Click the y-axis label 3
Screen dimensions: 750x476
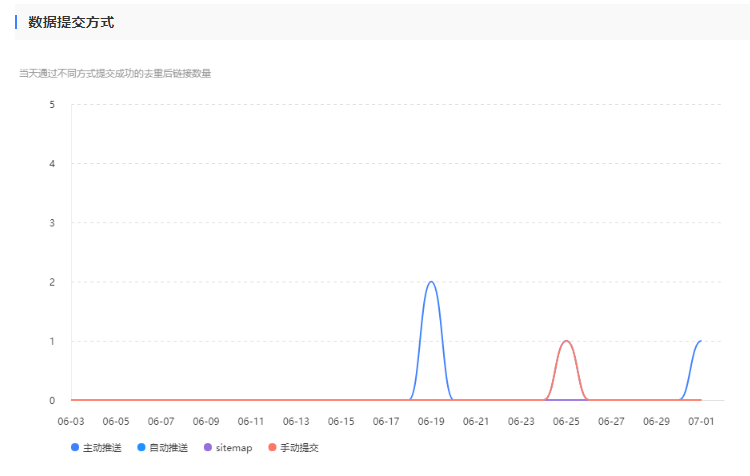pyautogui.click(x=52, y=223)
